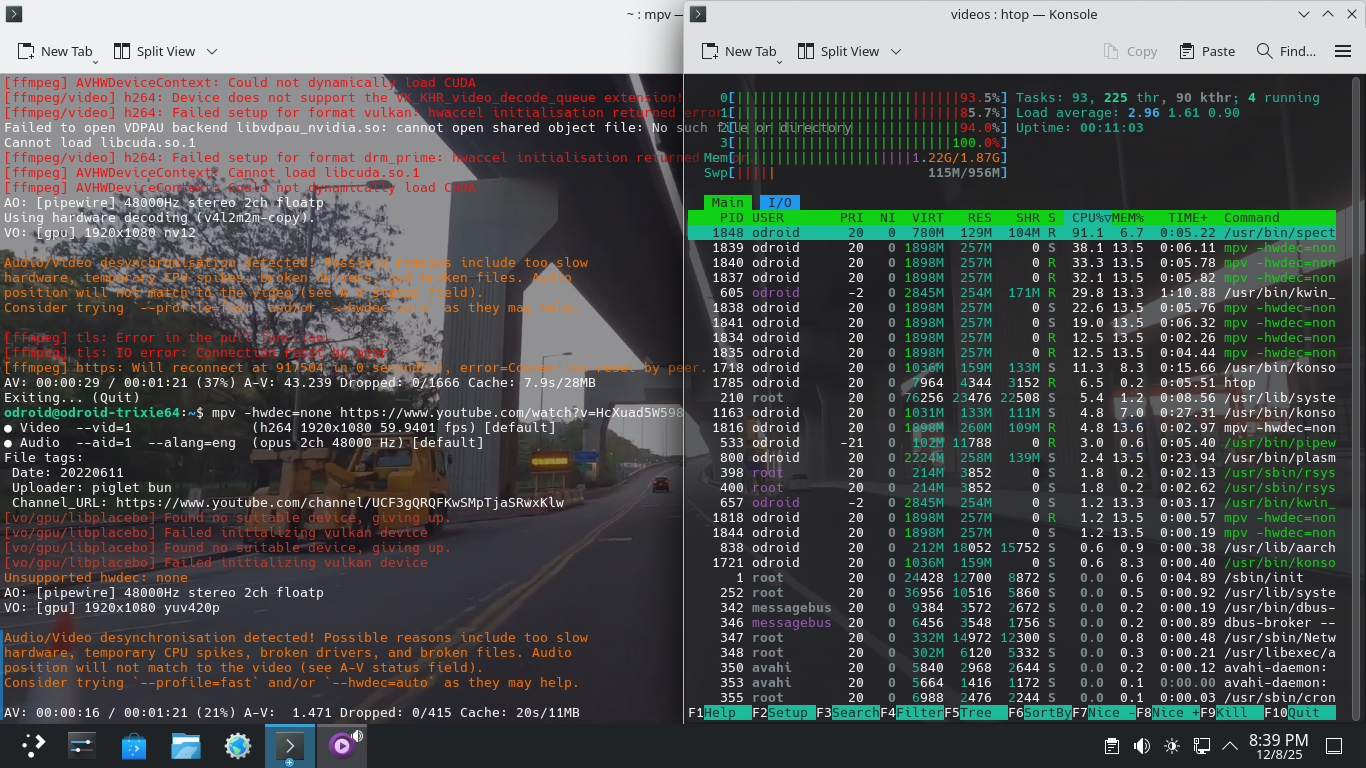Open the clipboard tray icon

click(1112, 746)
